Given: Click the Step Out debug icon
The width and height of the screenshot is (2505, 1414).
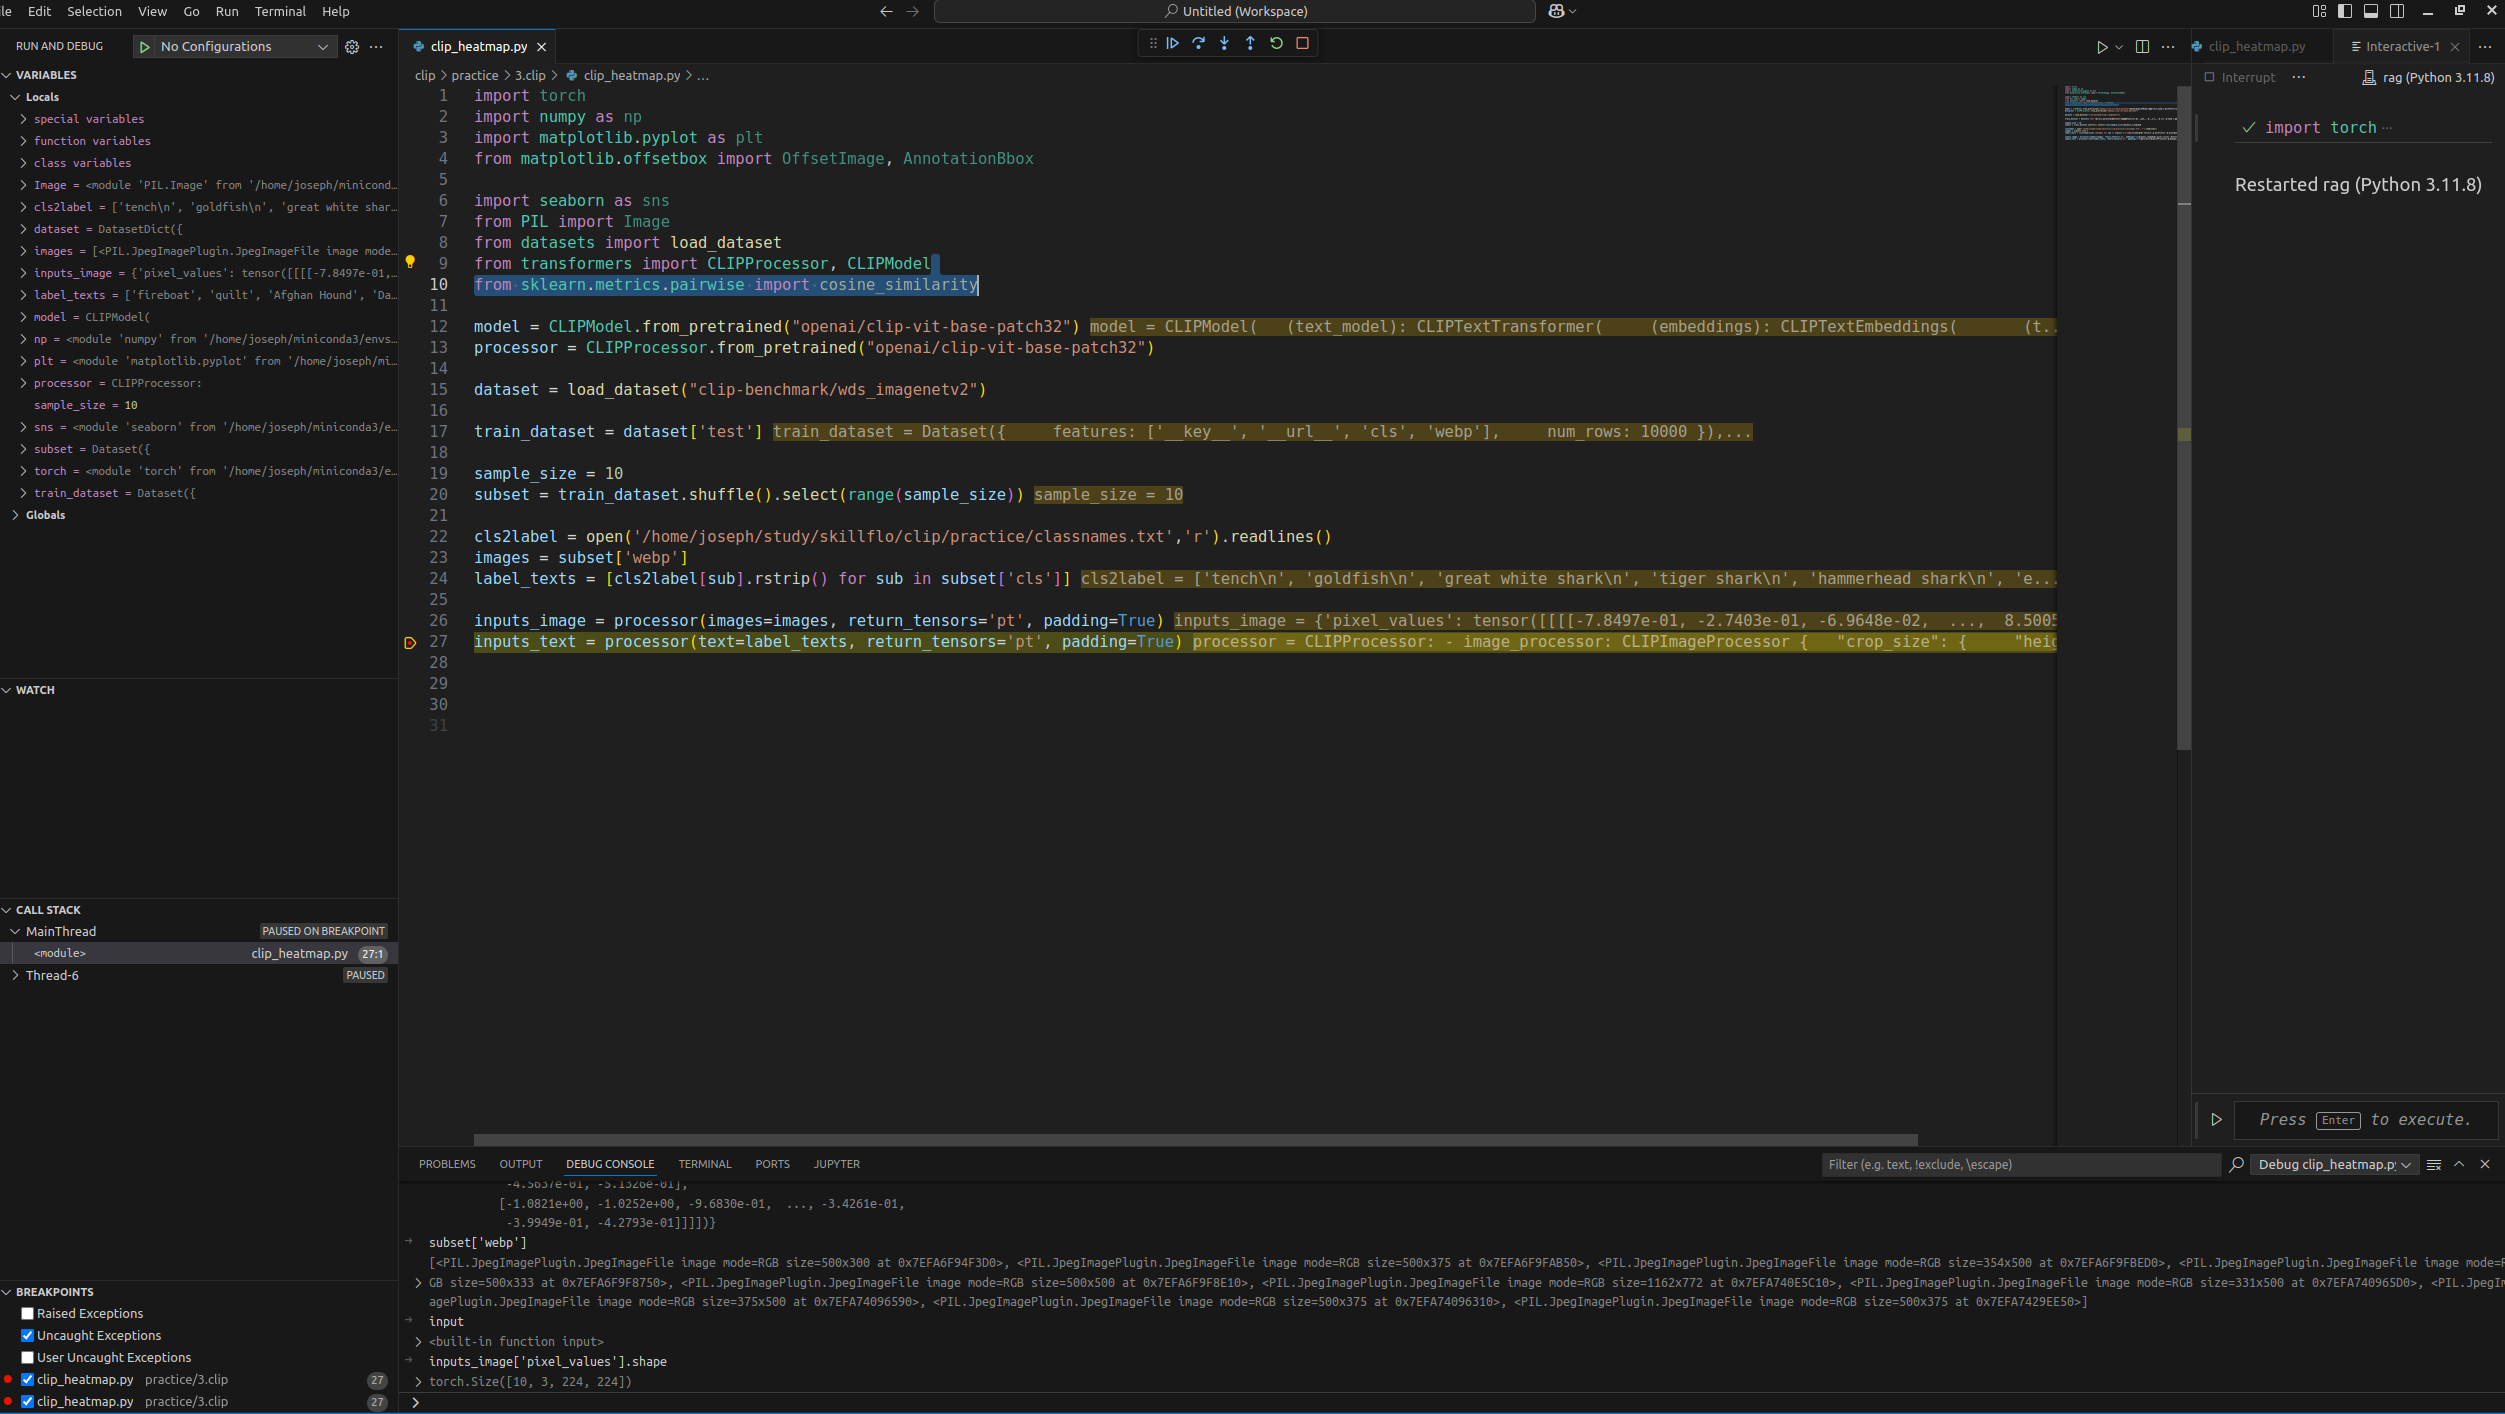Looking at the screenshot, I should click(x=1250, y=43).
